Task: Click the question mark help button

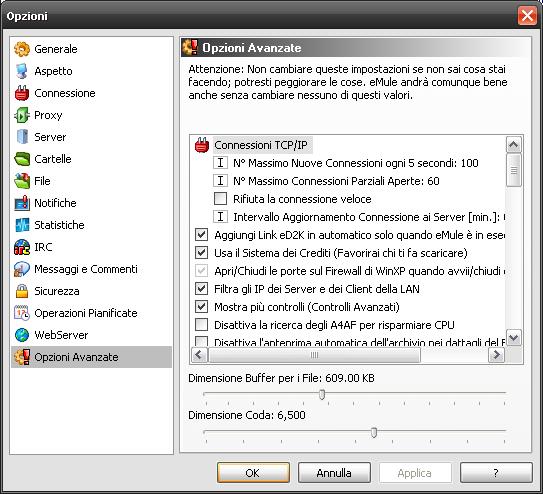Action: coord(496,473)
